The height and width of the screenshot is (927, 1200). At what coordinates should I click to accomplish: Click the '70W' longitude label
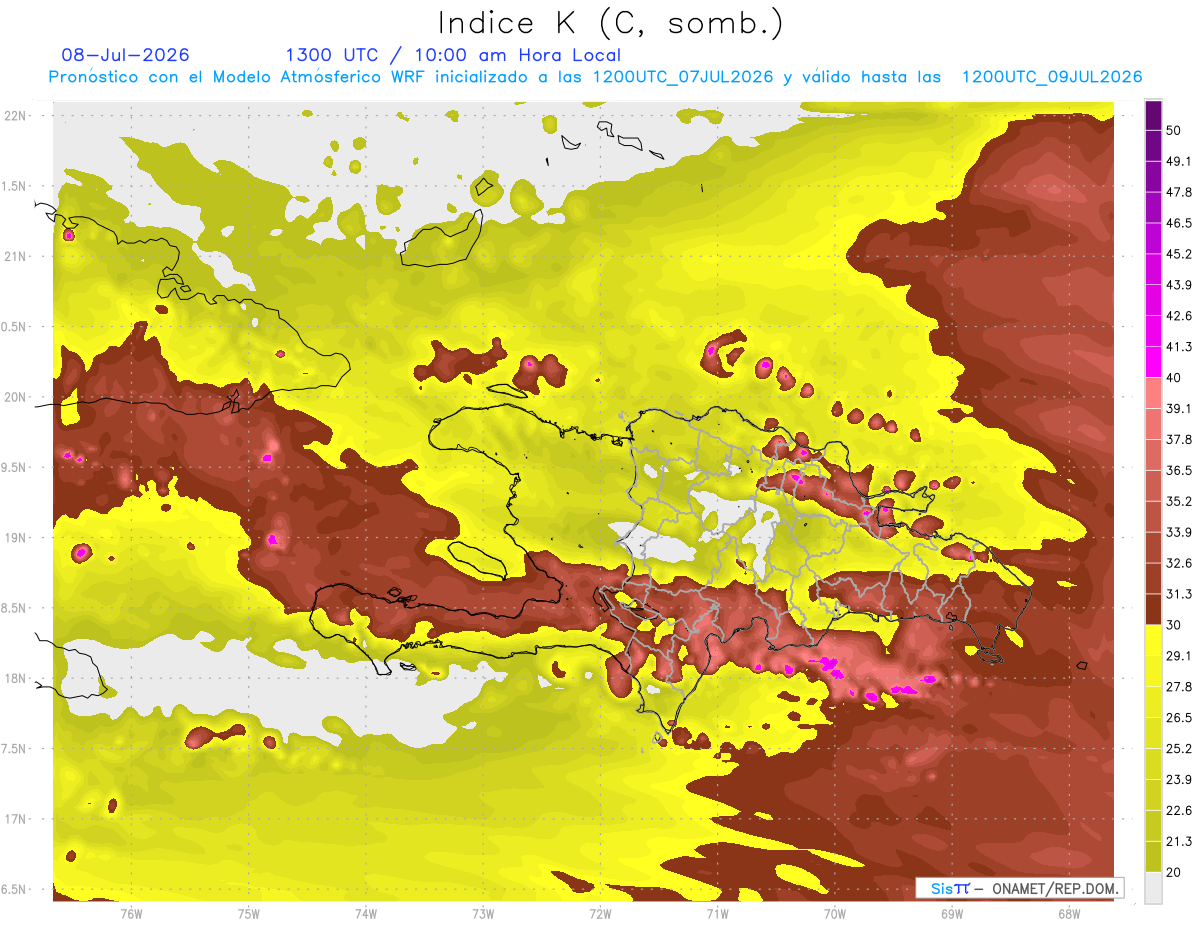[x=835, y=914]
